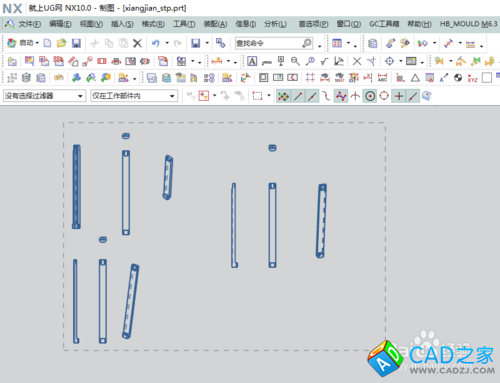Screen dimensions: 500x383
Task: Open the GC工具箱 menu
Action: point(384,24)
